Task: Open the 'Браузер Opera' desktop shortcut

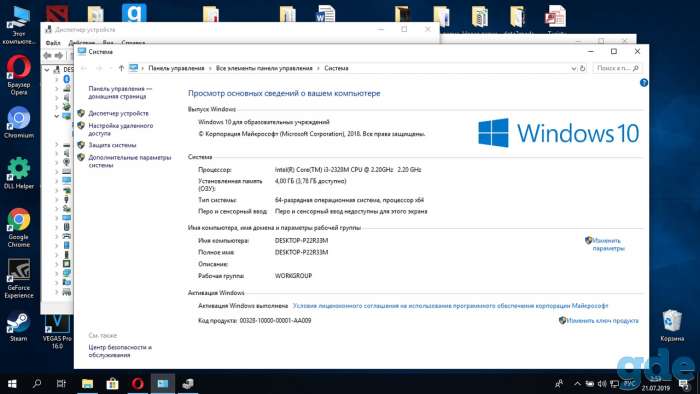Action: coord(19,75)
